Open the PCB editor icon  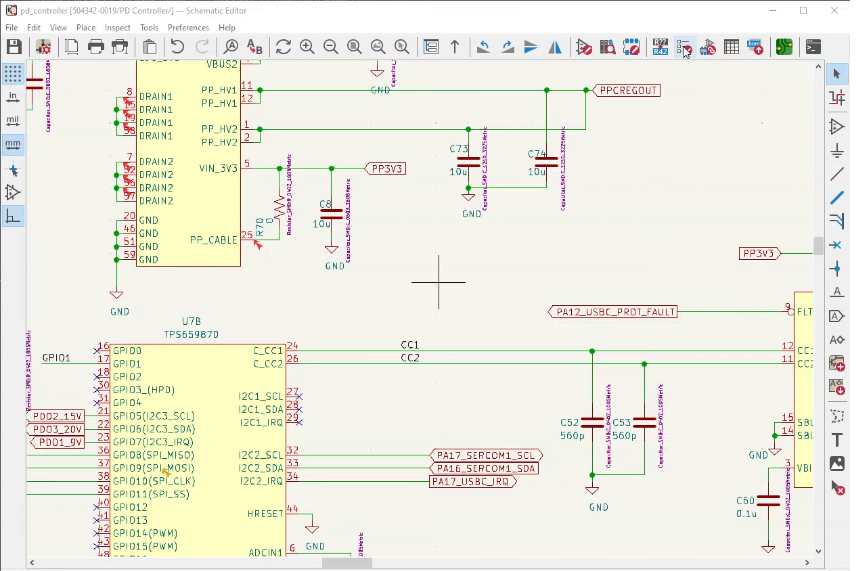pos(784,47)
